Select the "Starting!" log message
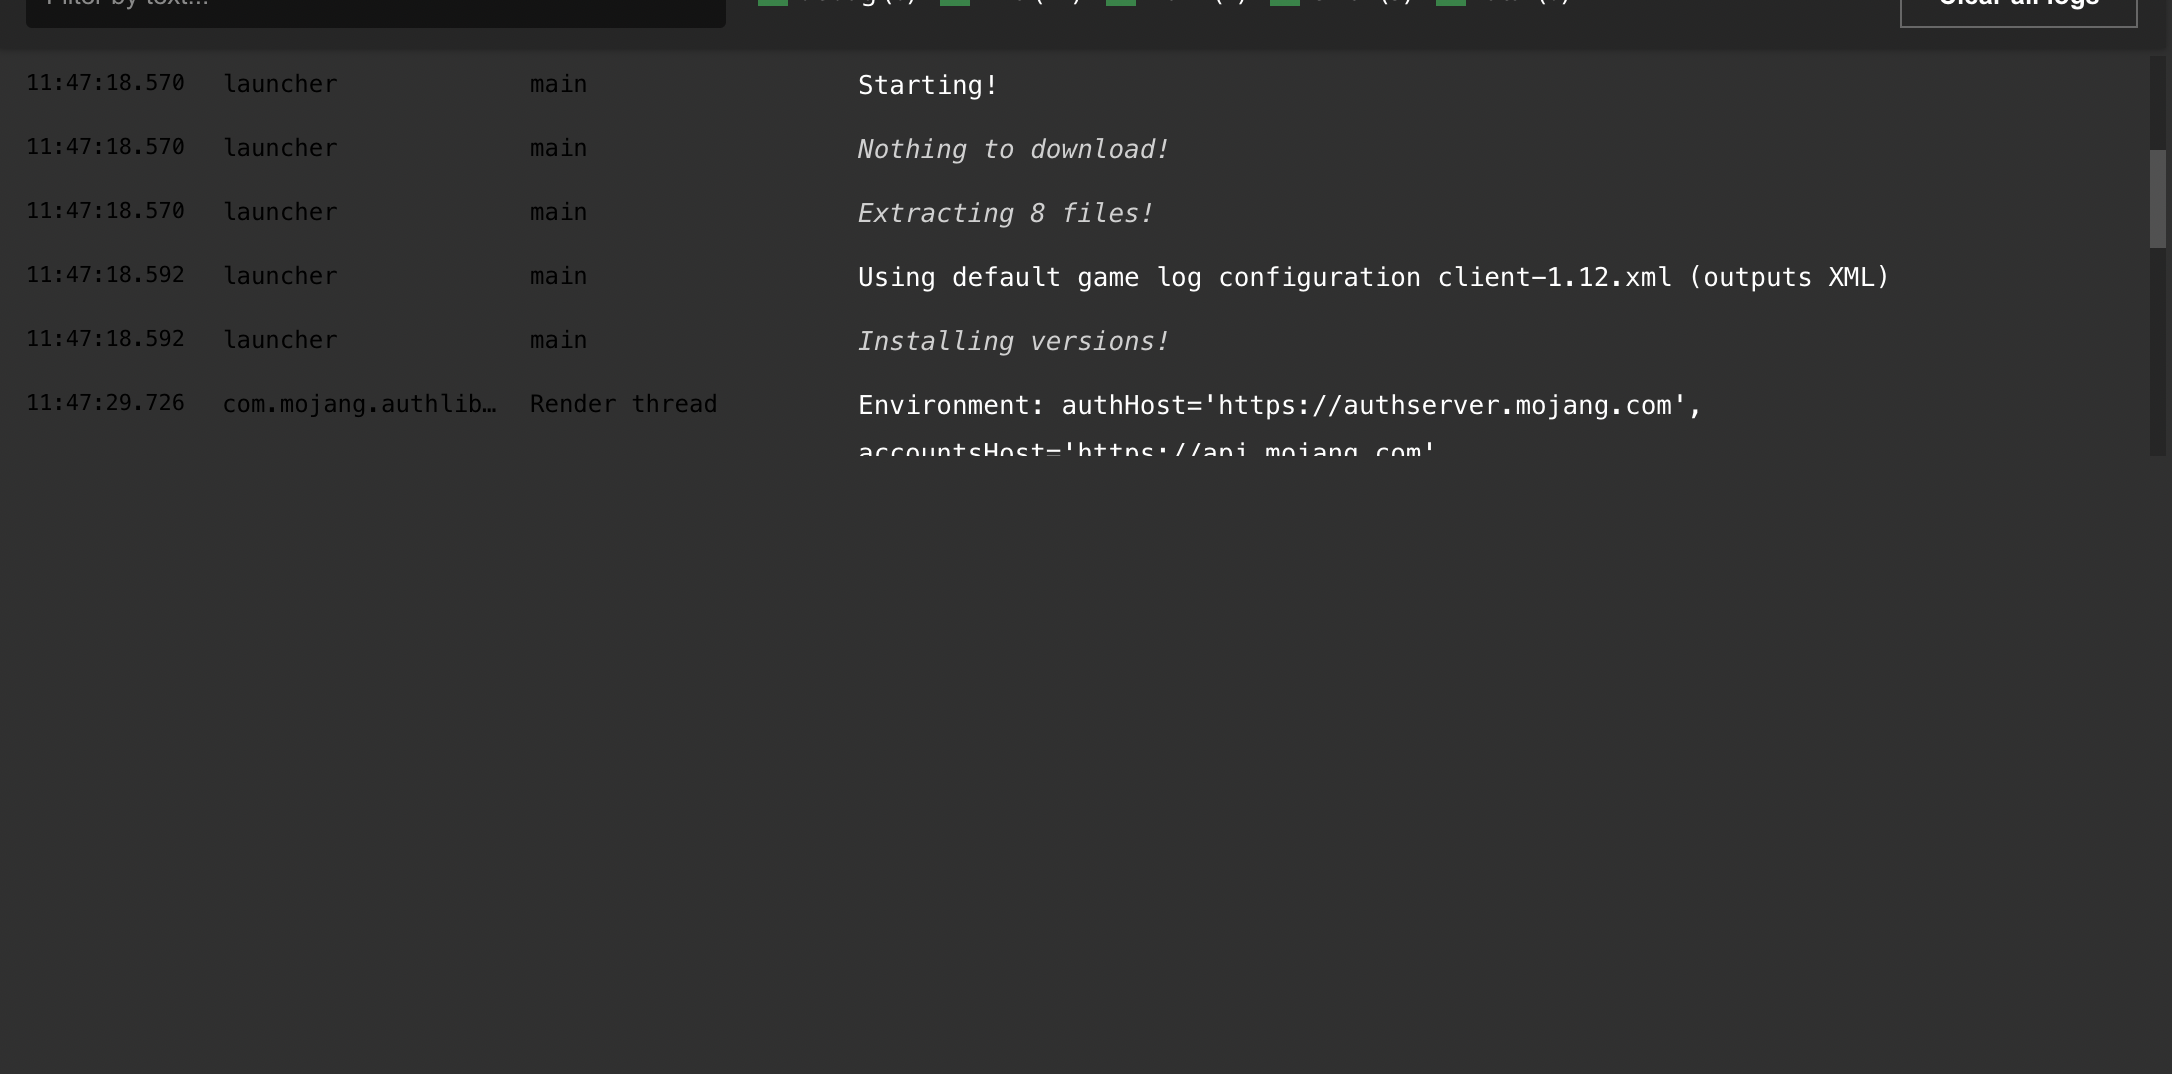Screen dimensions: 2172x1074 pos(927,86)
